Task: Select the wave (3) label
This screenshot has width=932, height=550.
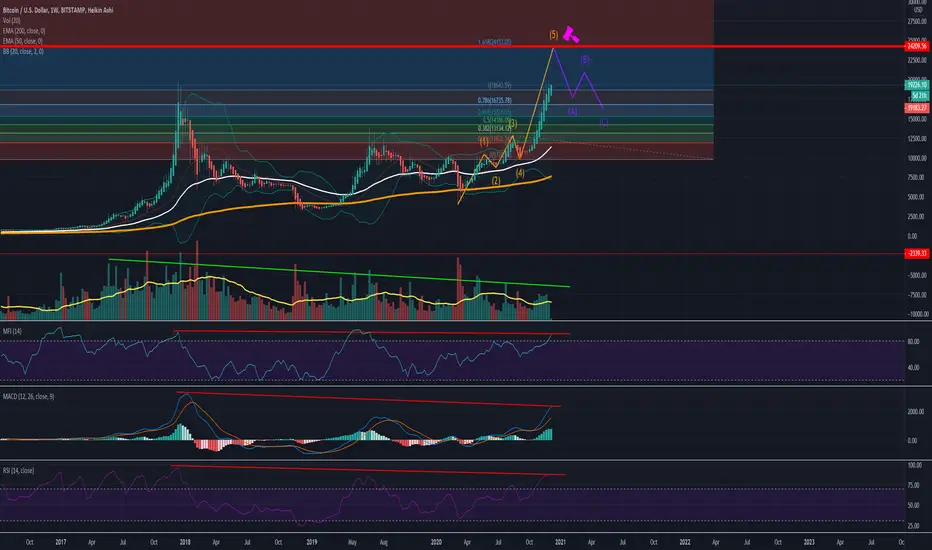Action: click(512, 124)
